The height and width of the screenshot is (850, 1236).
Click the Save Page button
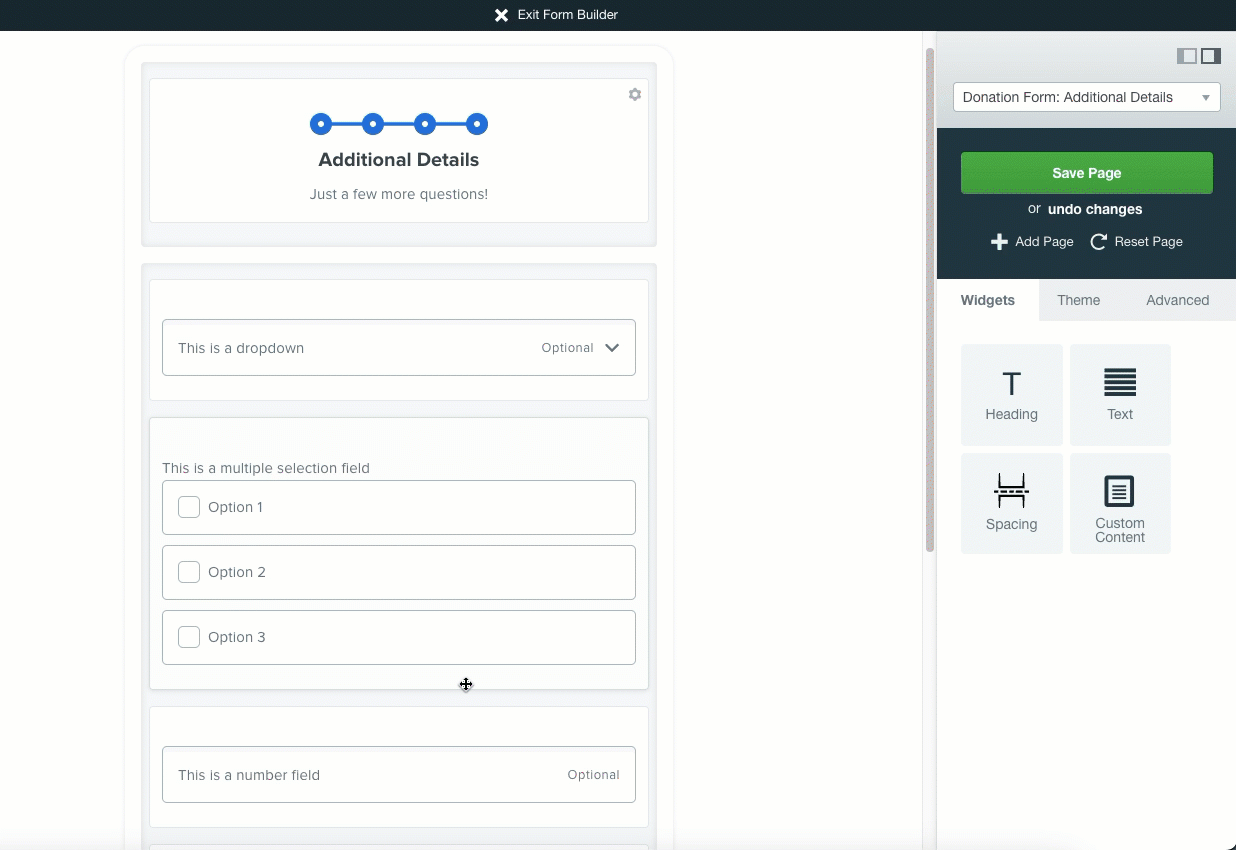1087,173
